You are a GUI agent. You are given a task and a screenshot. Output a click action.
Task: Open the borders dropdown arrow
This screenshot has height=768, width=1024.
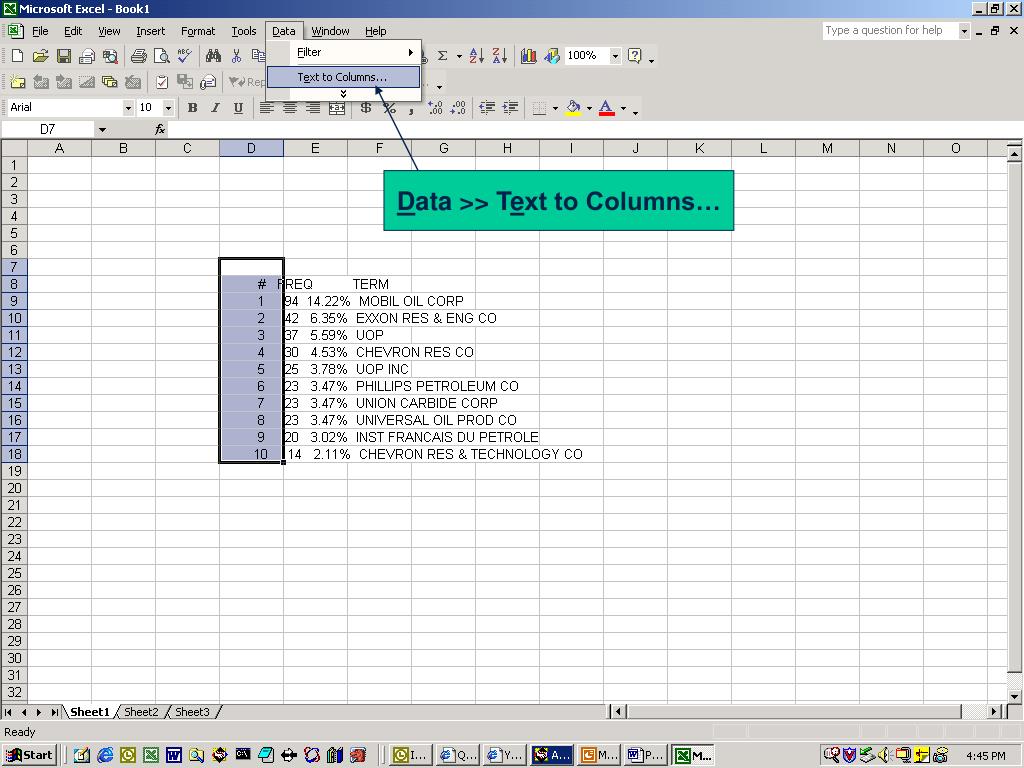click(555, 108)
